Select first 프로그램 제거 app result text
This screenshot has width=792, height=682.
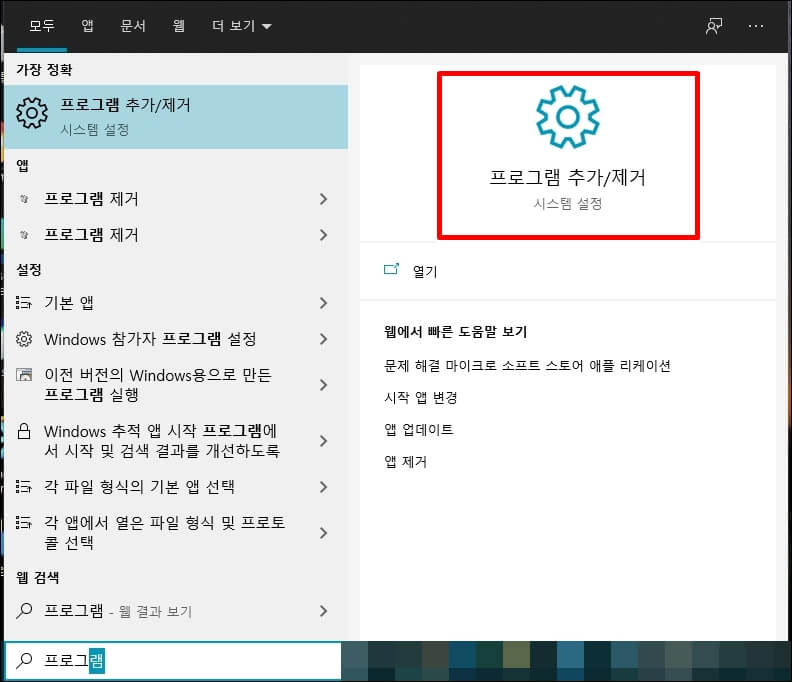(91, 199)
